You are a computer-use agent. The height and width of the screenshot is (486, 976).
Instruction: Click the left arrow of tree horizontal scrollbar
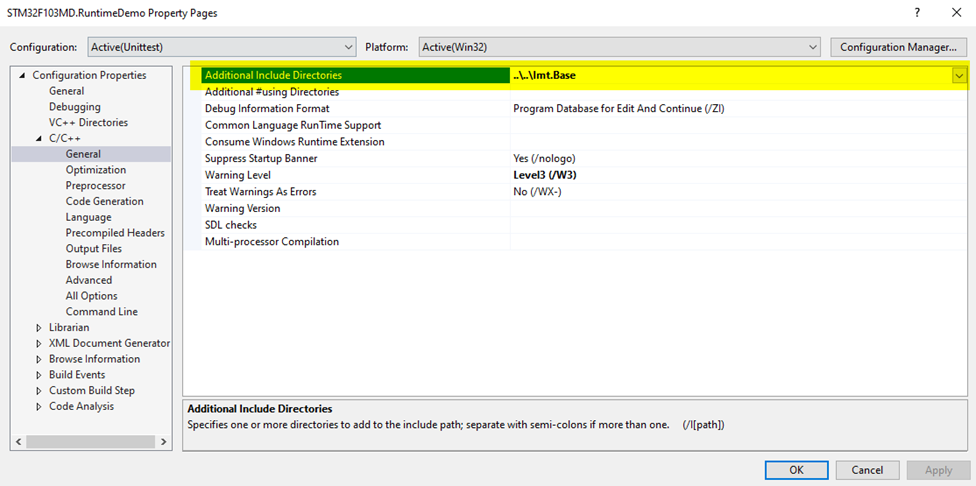click(x=19, y=441)
